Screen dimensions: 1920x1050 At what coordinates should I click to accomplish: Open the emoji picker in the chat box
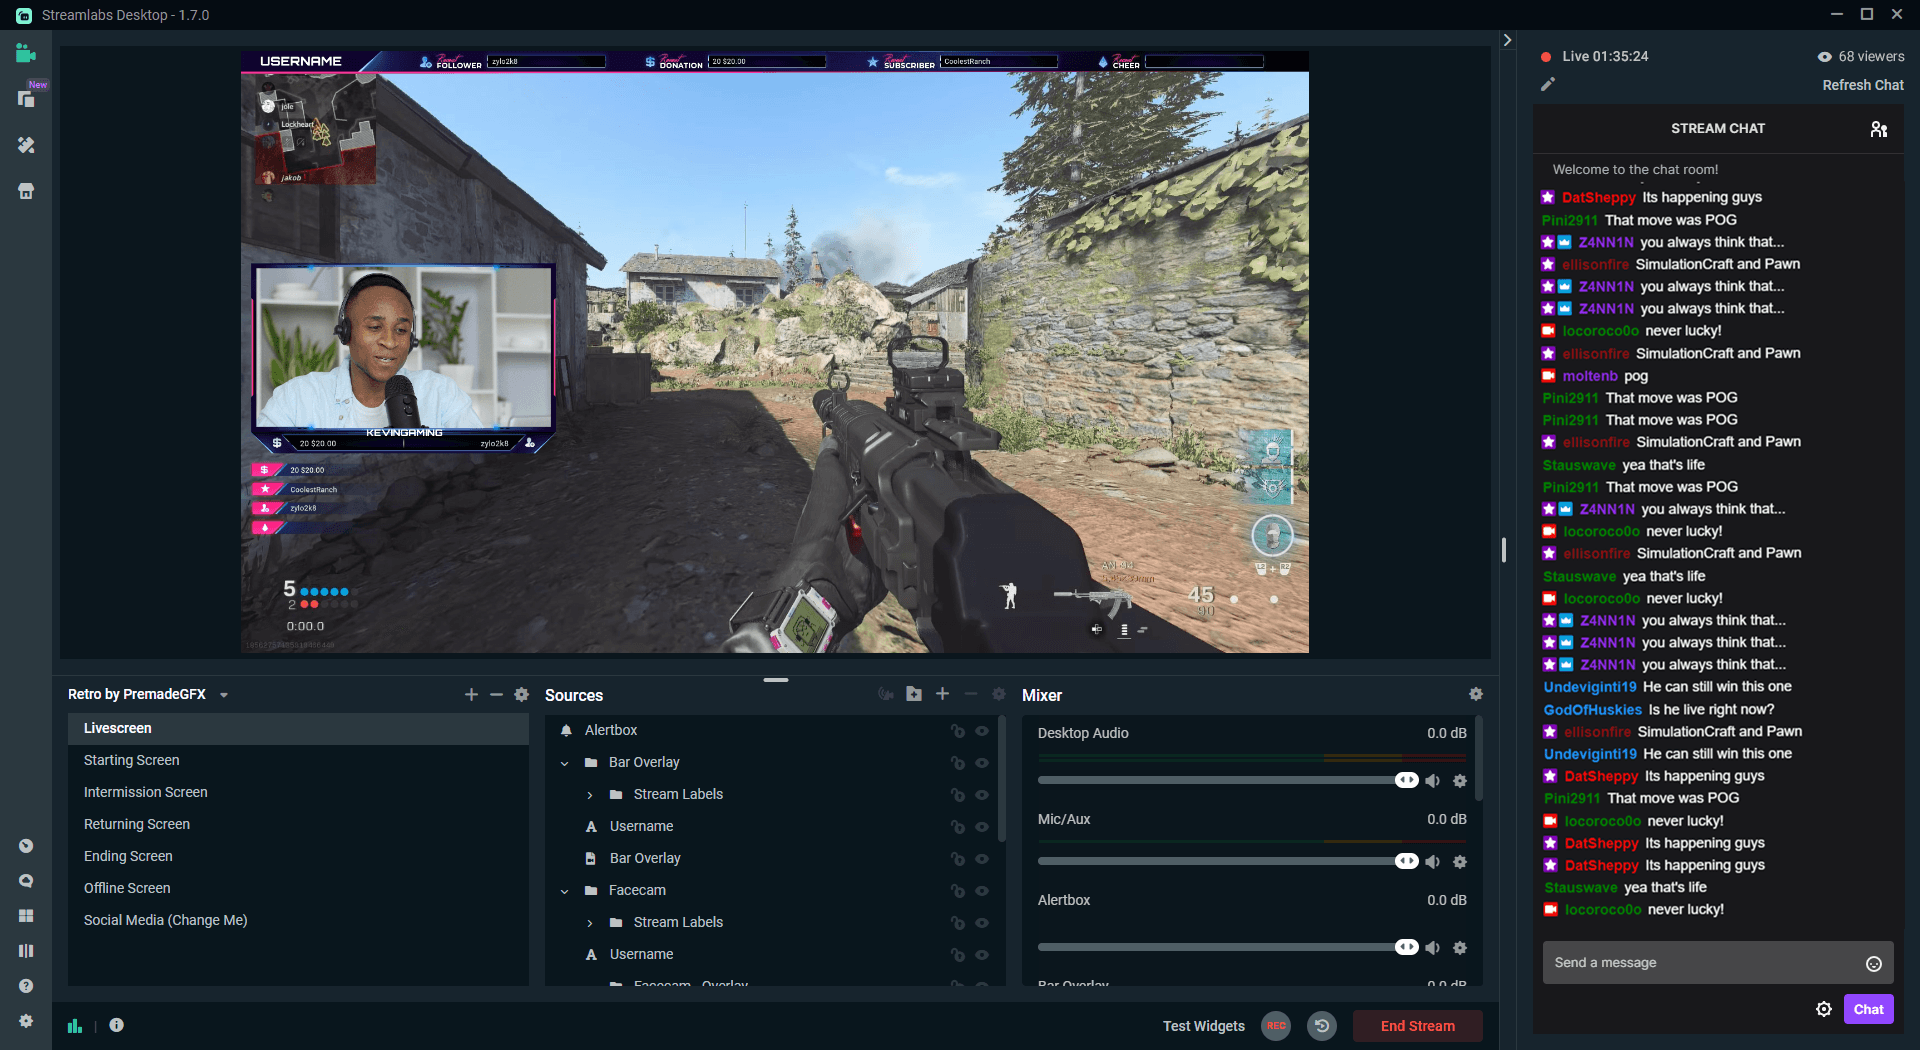1875,963
